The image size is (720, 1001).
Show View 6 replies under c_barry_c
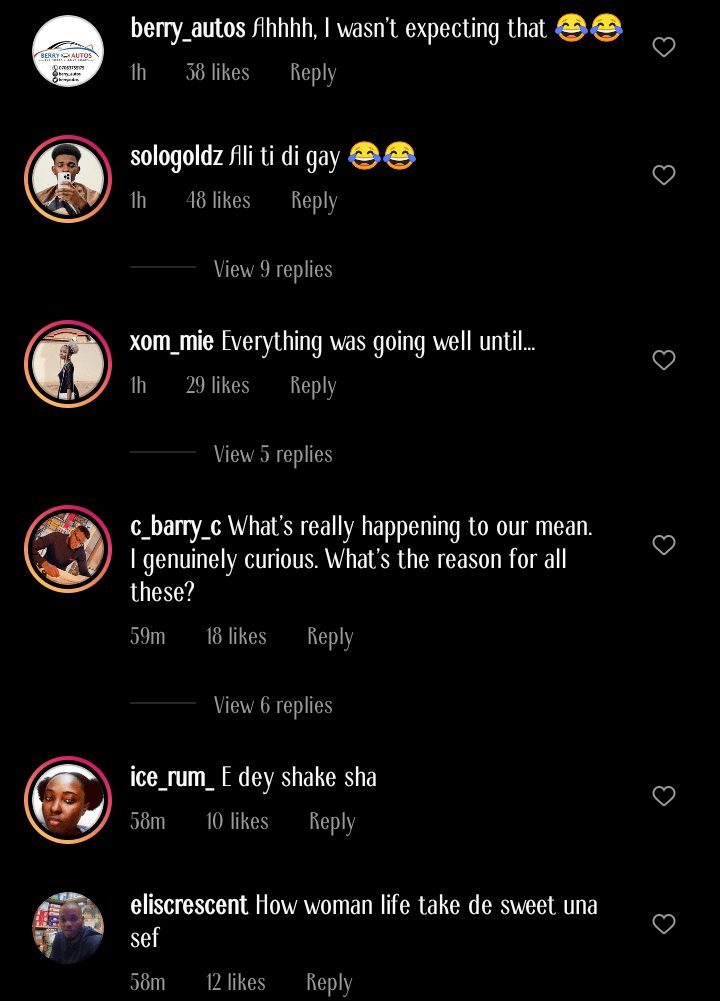click(x=273, y=705)
